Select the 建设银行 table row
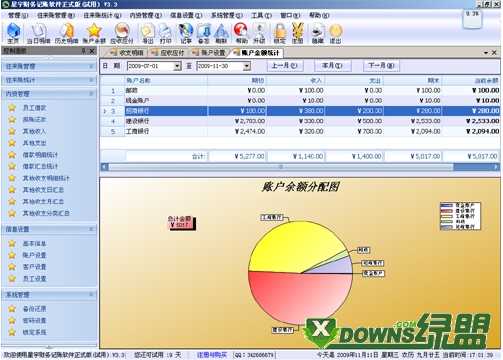Image resolution: width=503 pixels, height=360 pixels. 300,121
